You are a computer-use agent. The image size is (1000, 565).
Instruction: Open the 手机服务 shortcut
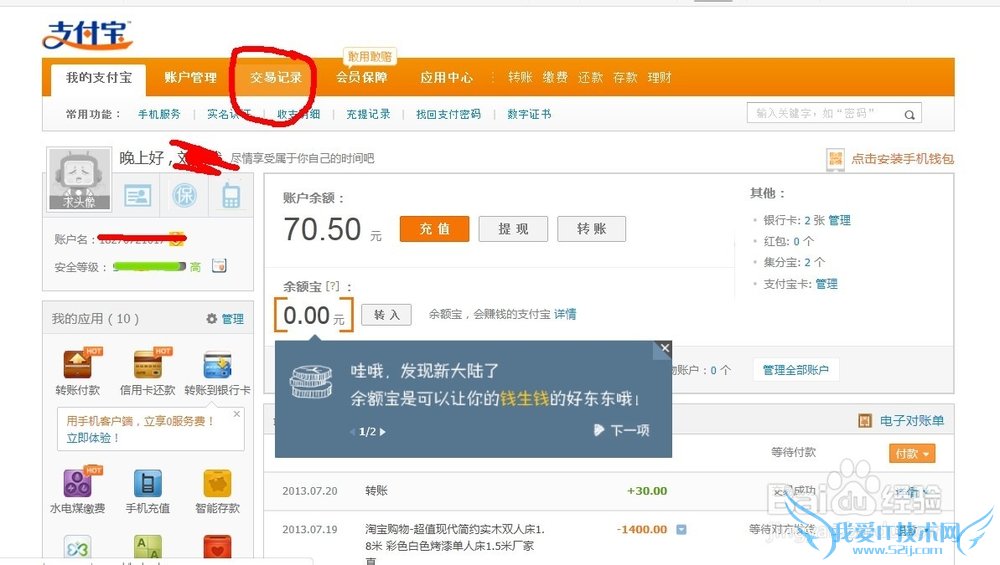coord(159,114)
